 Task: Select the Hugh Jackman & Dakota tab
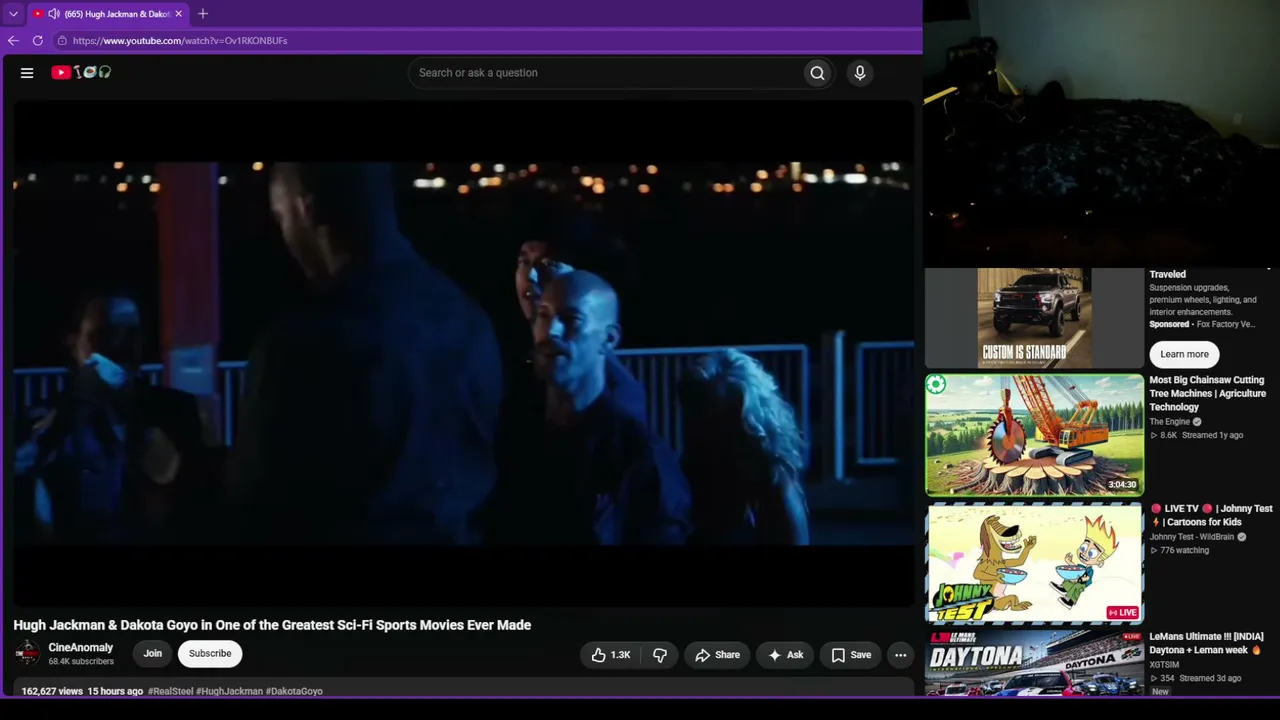[108, 14]
